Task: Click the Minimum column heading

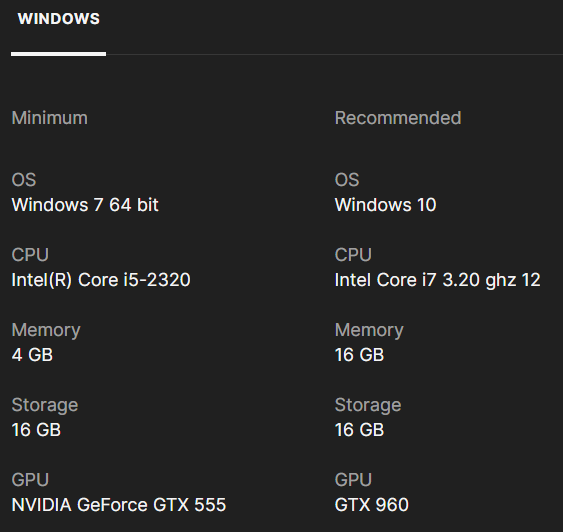Action: (50, 118)
